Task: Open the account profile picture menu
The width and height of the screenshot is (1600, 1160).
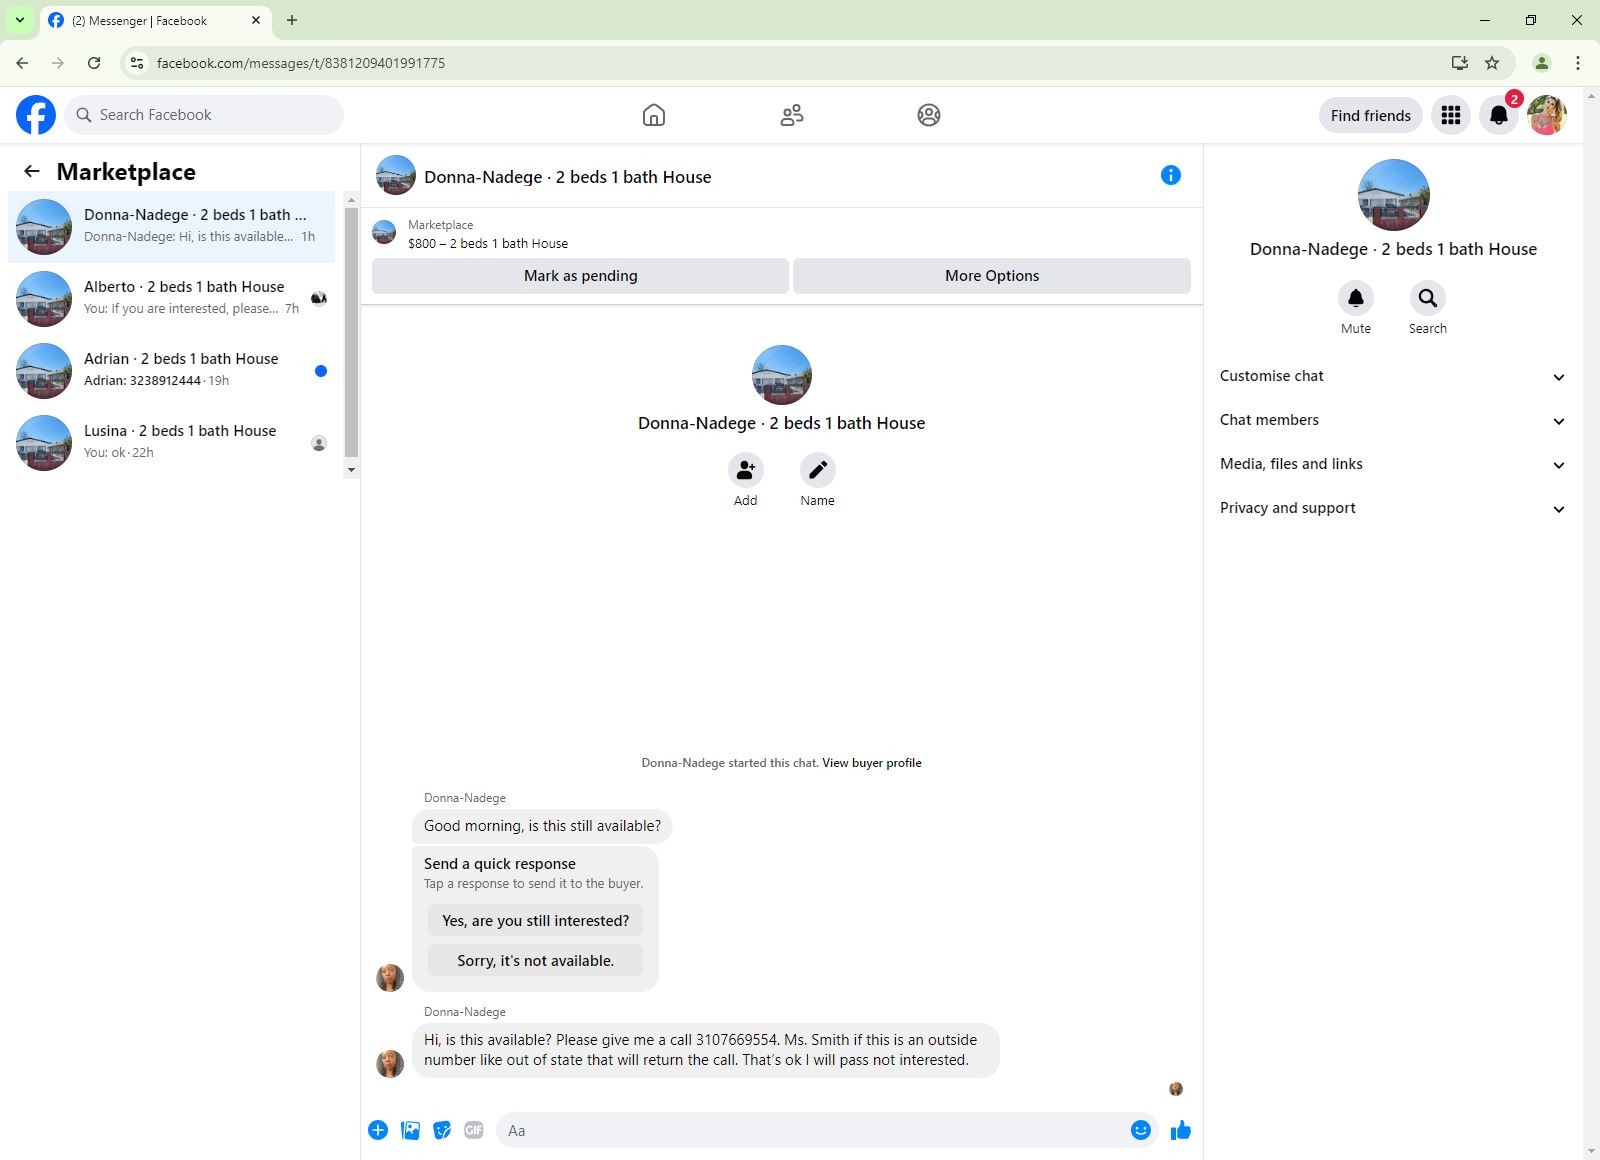Action: pos(1547,115)
